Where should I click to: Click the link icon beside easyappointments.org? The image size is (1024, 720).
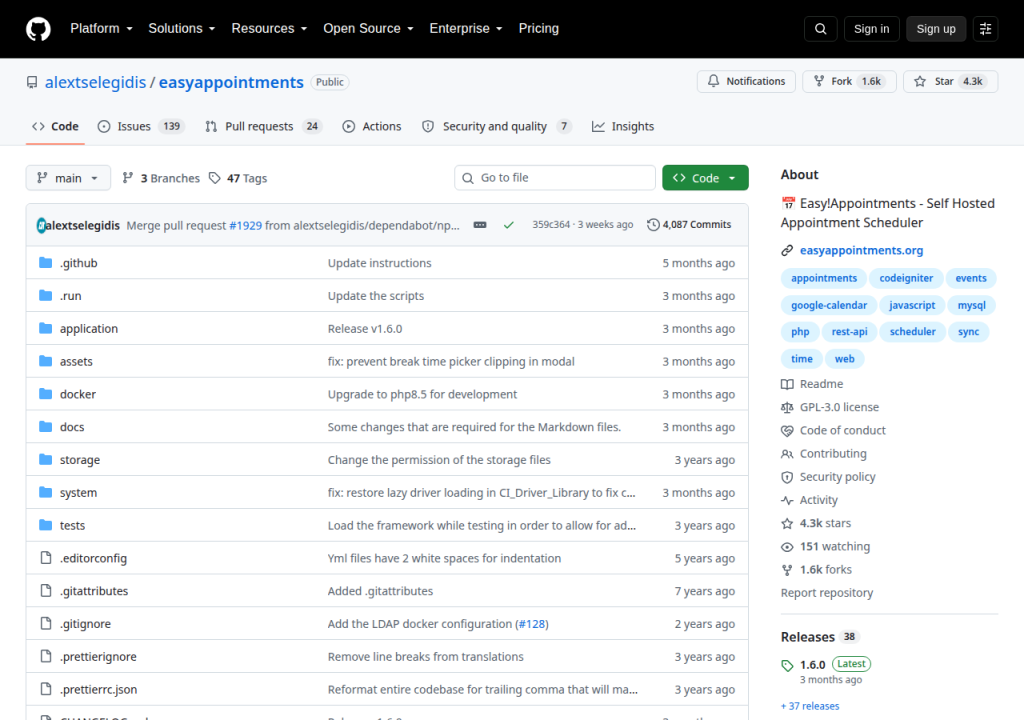(x=788, y=250)
